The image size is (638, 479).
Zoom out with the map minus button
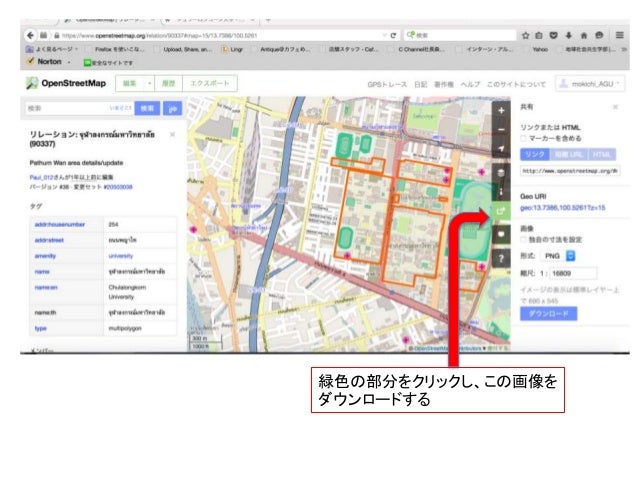pos(501,129)
